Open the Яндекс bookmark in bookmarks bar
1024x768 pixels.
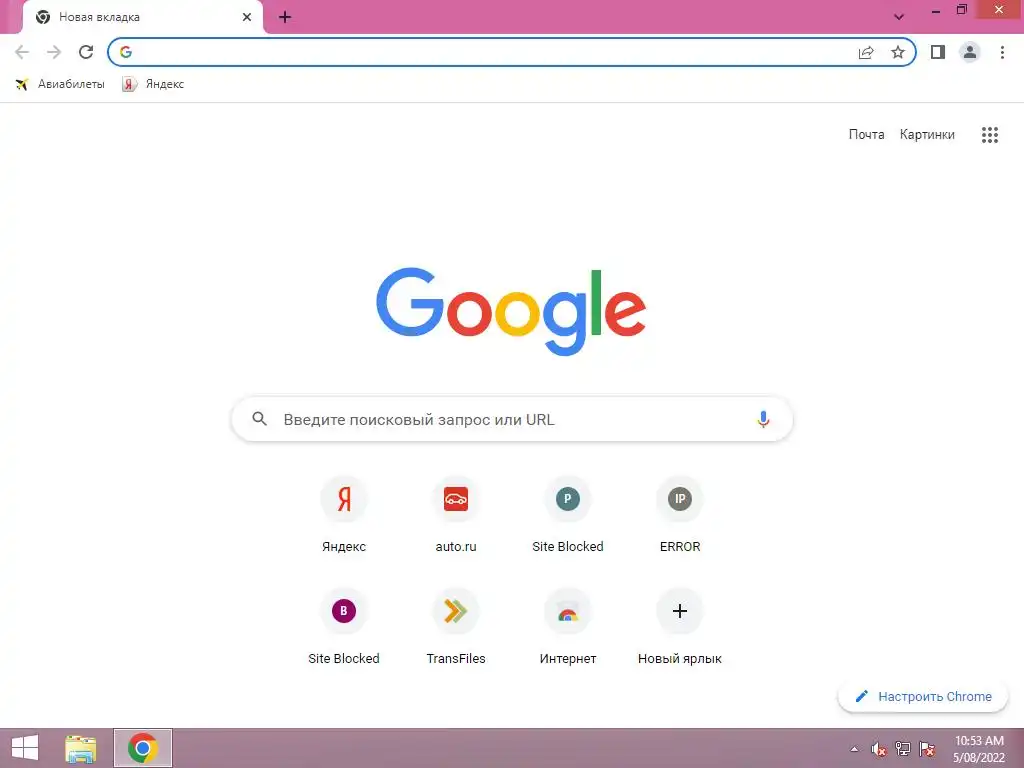pyautogui.click(x=153, y=84)
